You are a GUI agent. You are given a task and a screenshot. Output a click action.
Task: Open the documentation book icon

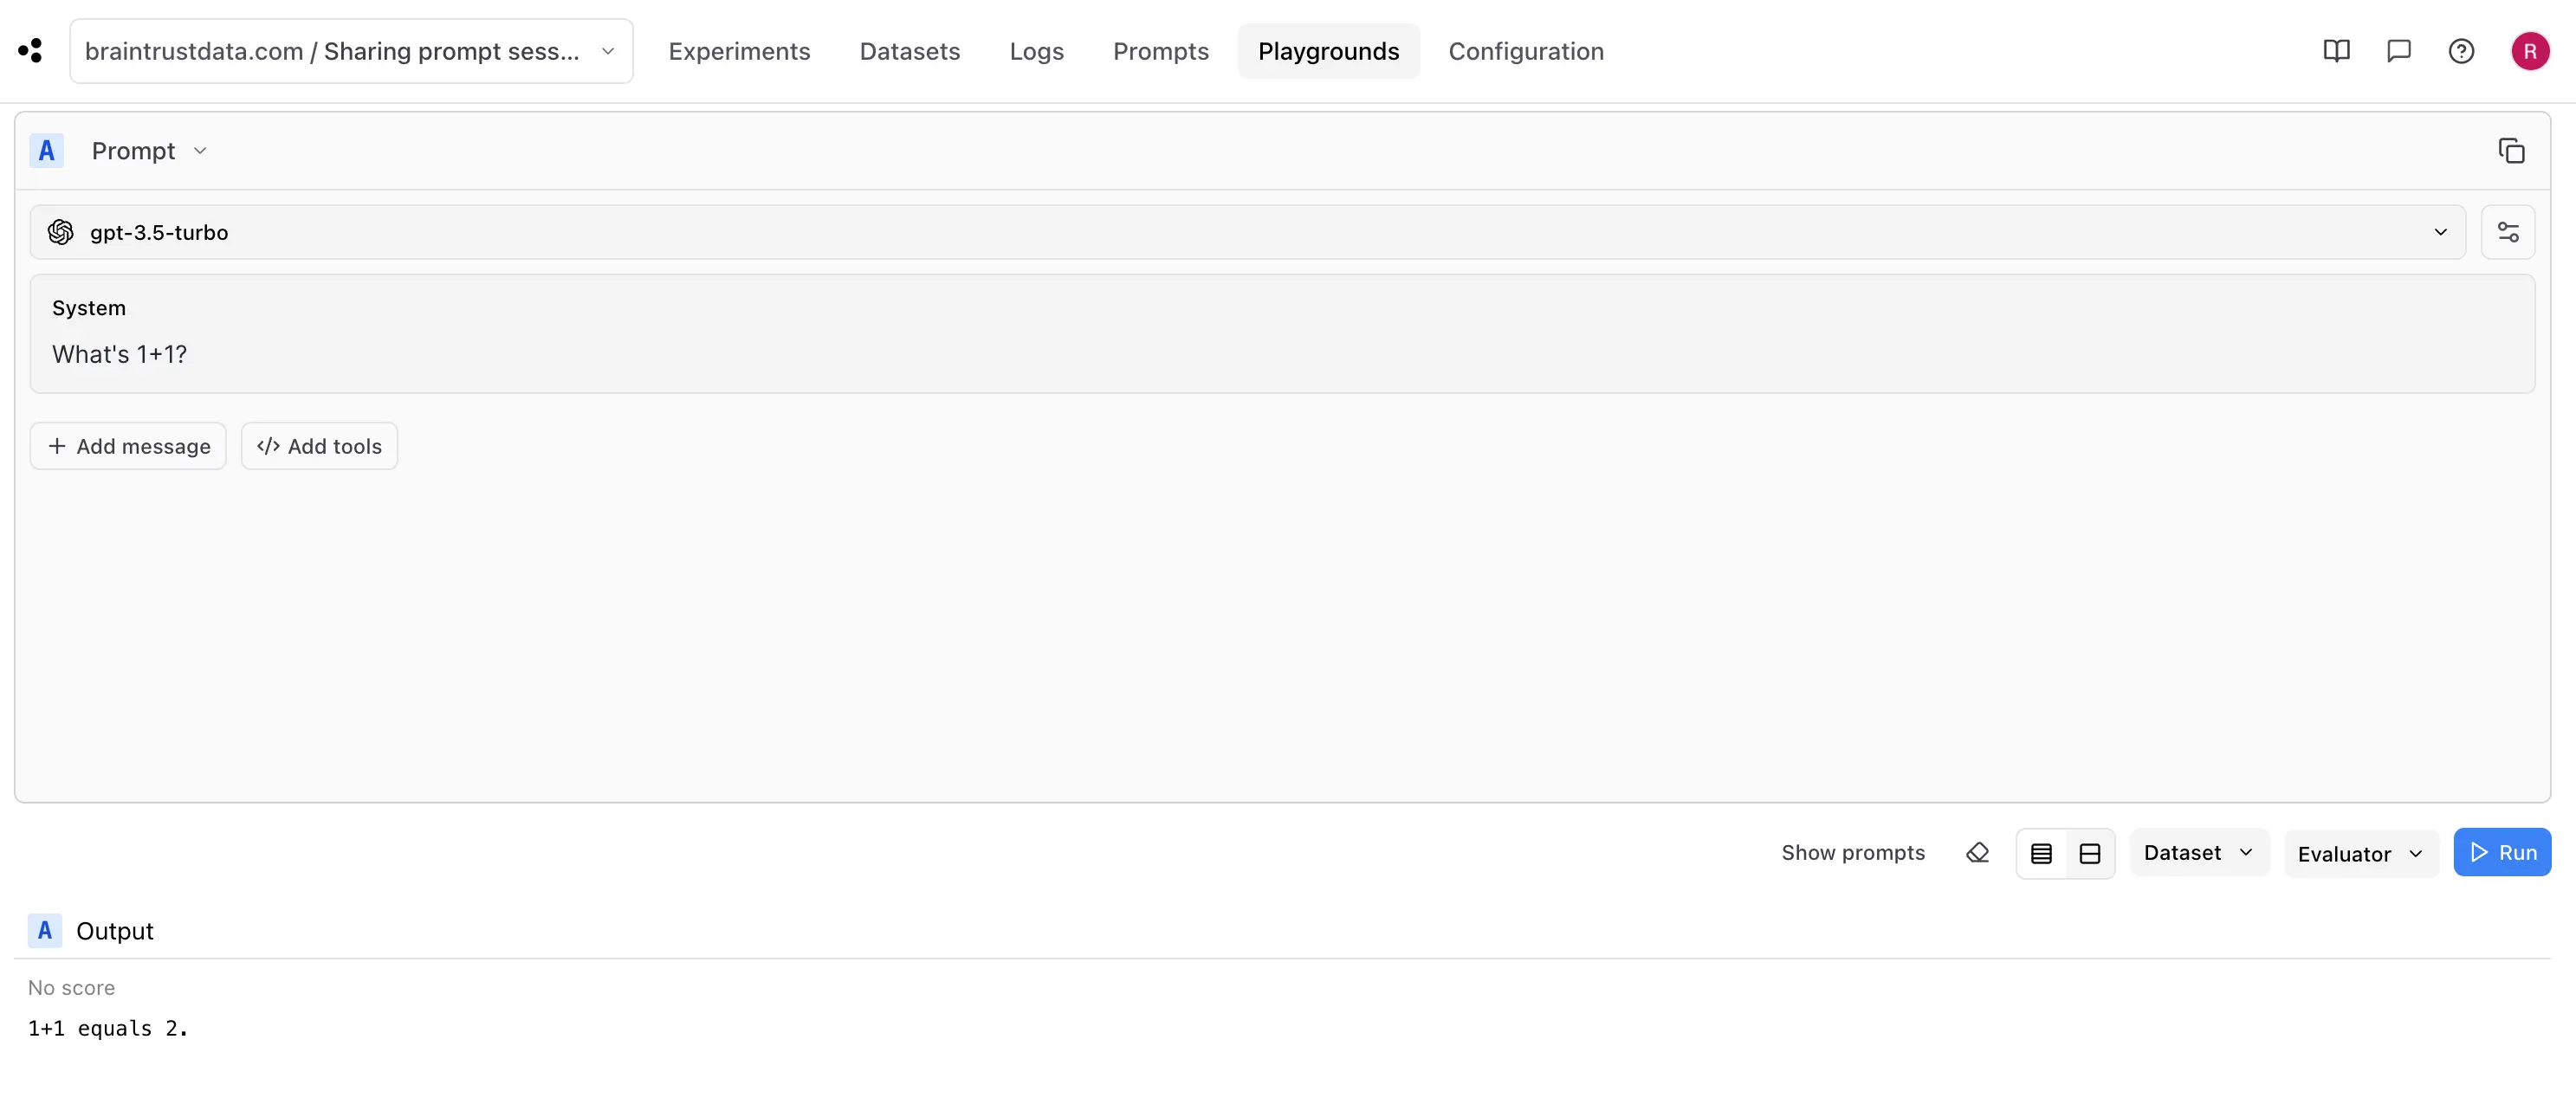tap(2336, 51)
